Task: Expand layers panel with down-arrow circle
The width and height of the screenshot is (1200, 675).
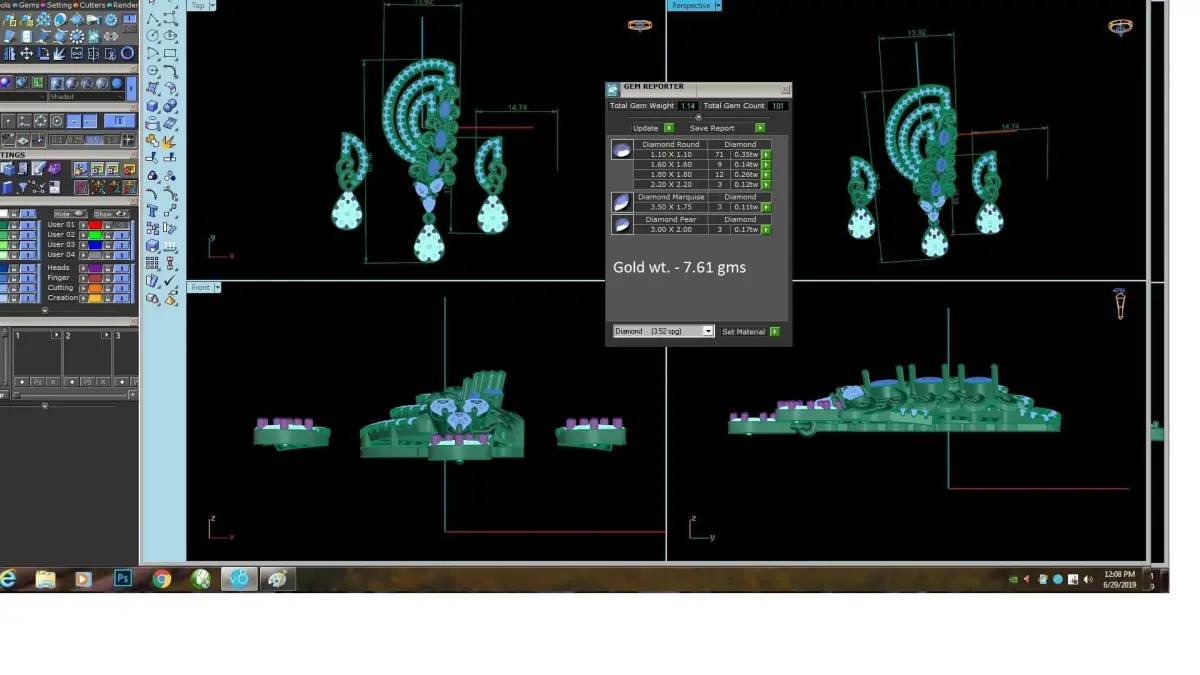Action: click(45, 310)
